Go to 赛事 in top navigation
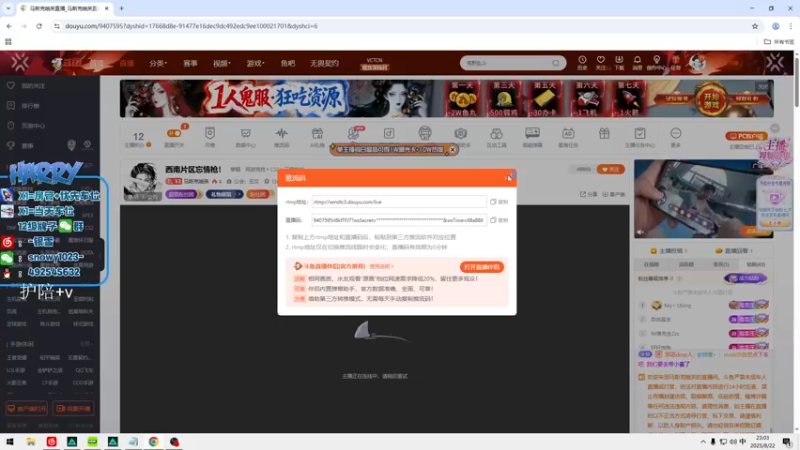The height and width of the screenshot is (450, 800). point(190,63)
